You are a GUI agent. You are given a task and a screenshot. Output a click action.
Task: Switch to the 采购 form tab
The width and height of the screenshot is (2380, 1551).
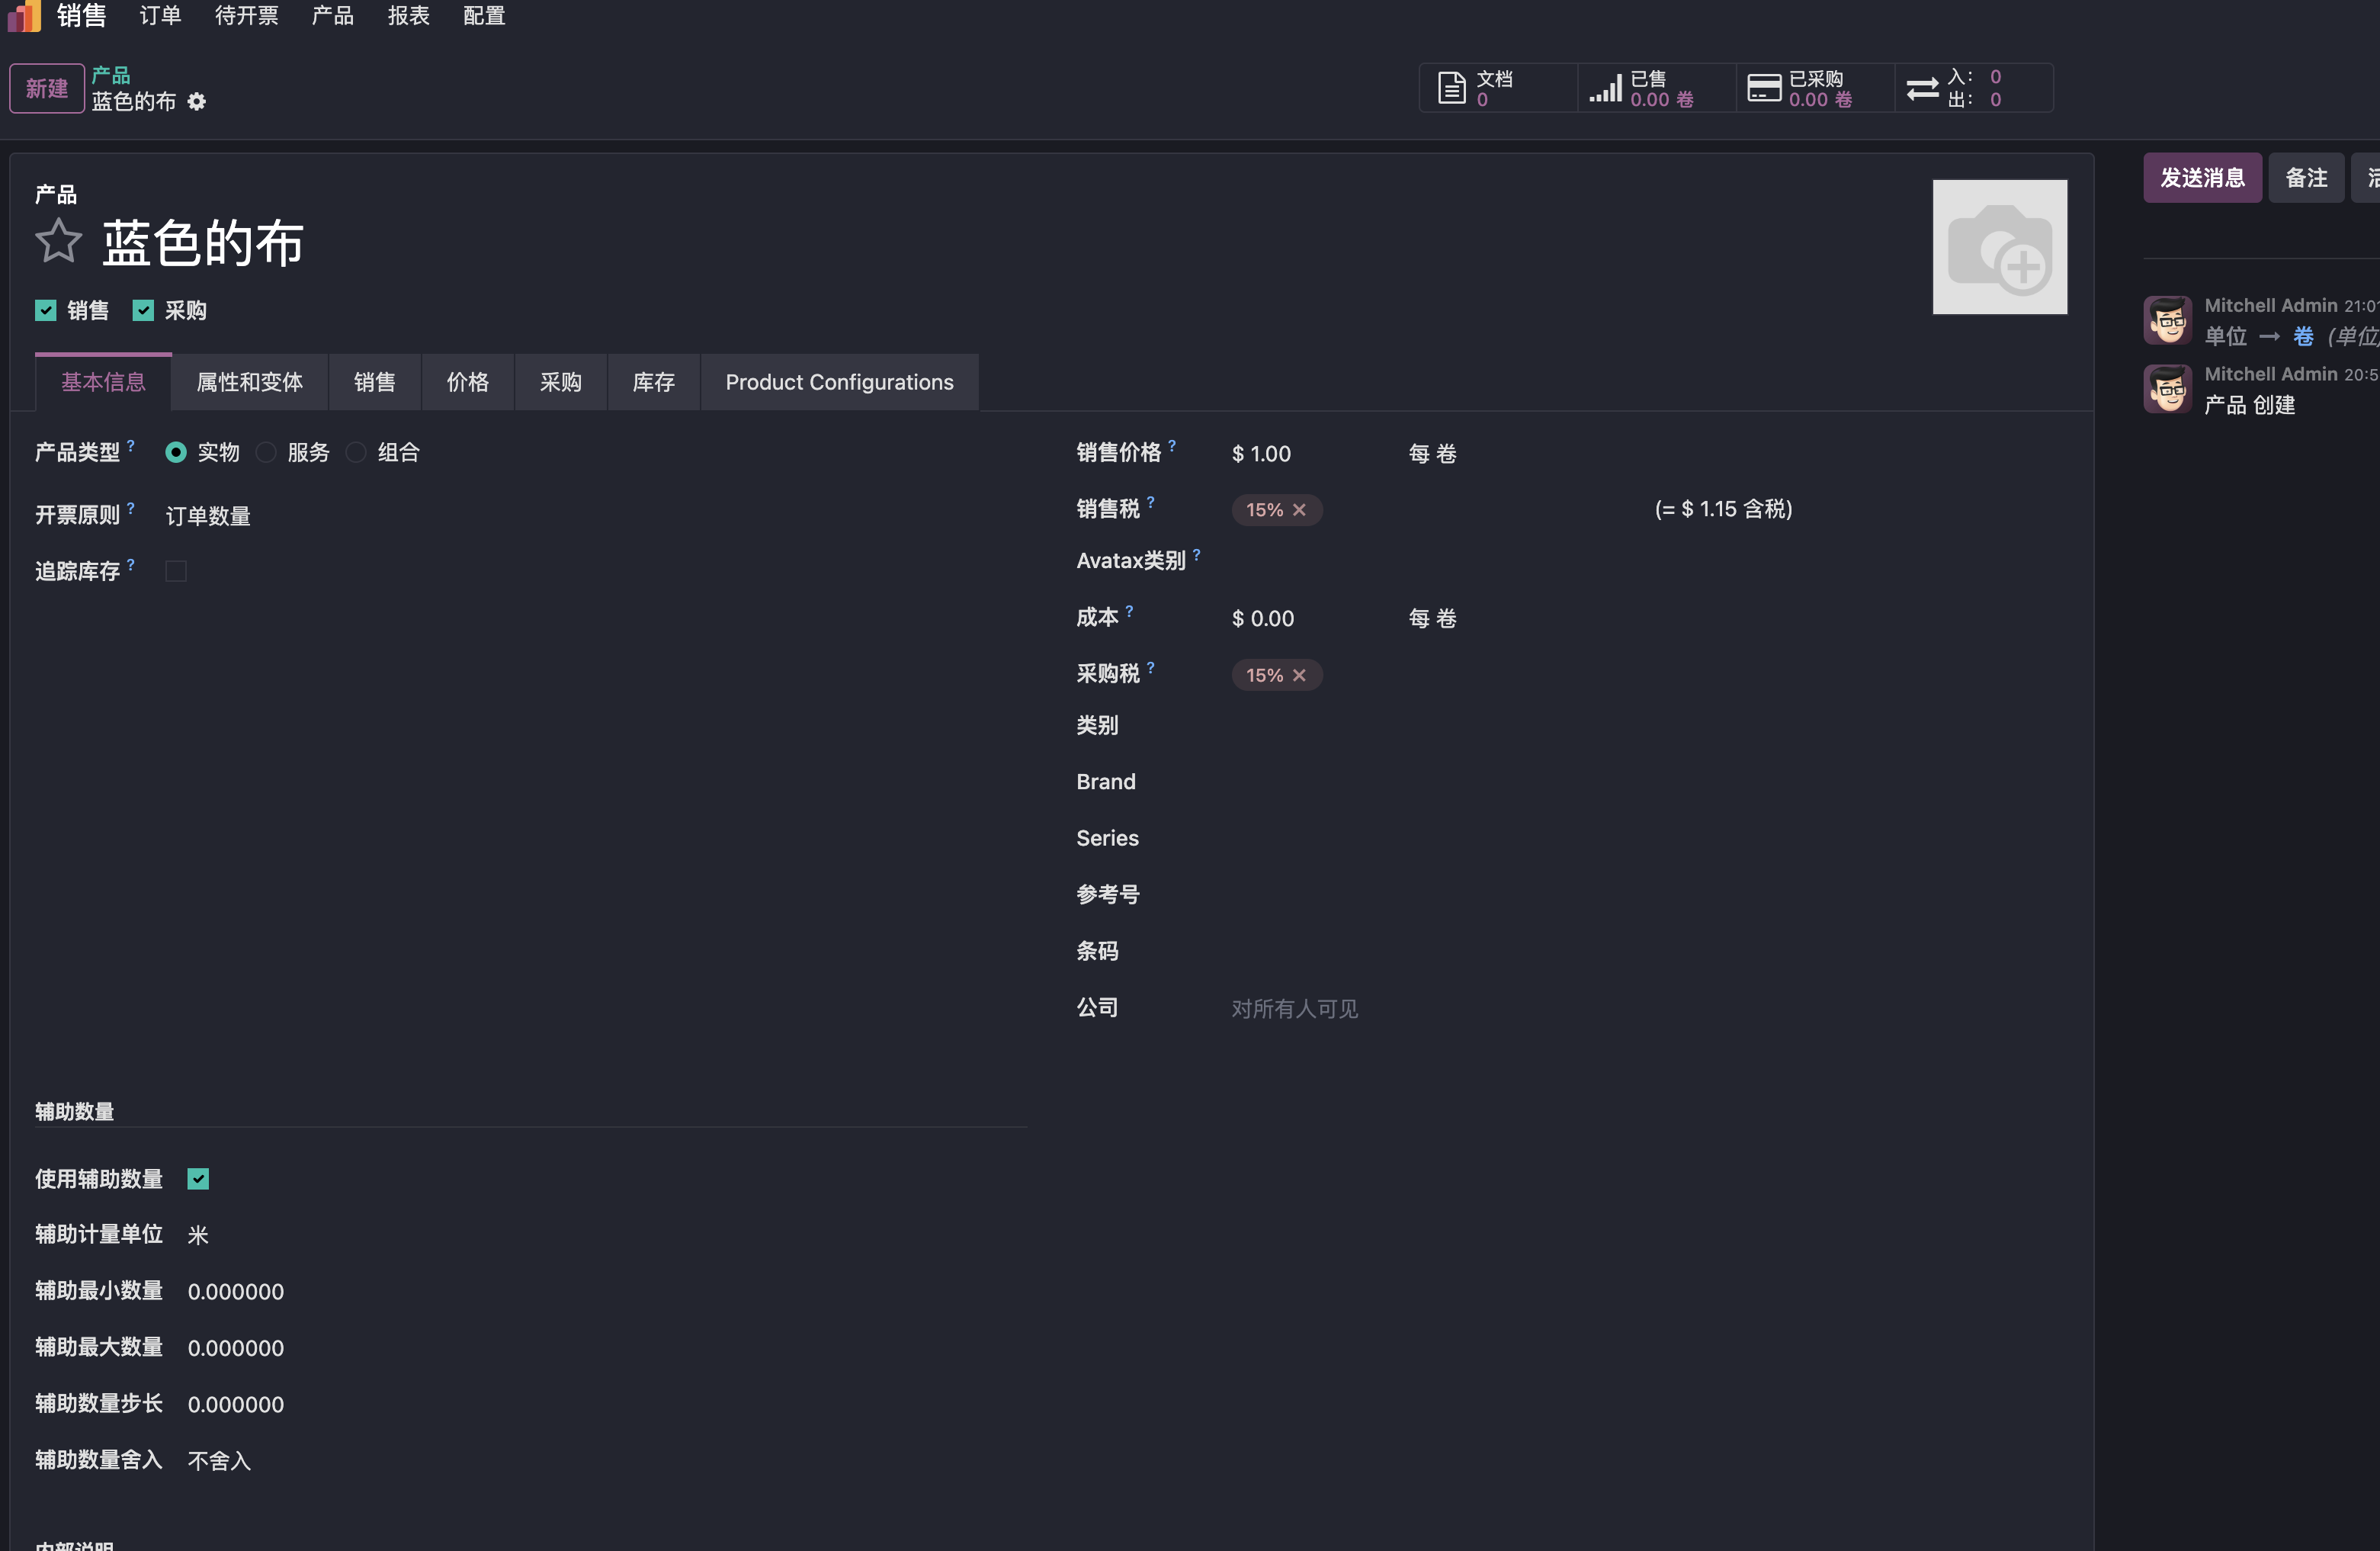click(561, 383)
